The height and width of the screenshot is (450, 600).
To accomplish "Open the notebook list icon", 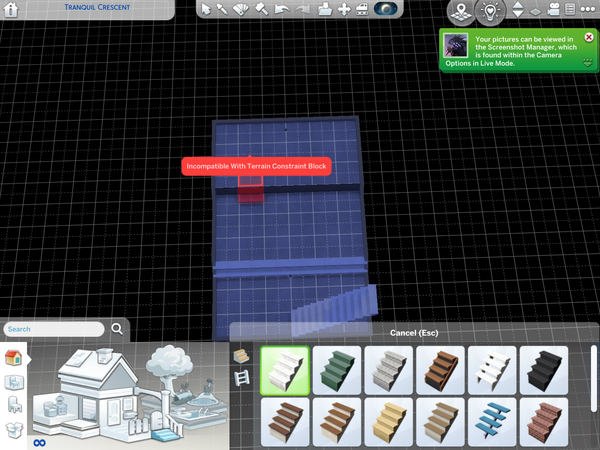I will point(570,10).
